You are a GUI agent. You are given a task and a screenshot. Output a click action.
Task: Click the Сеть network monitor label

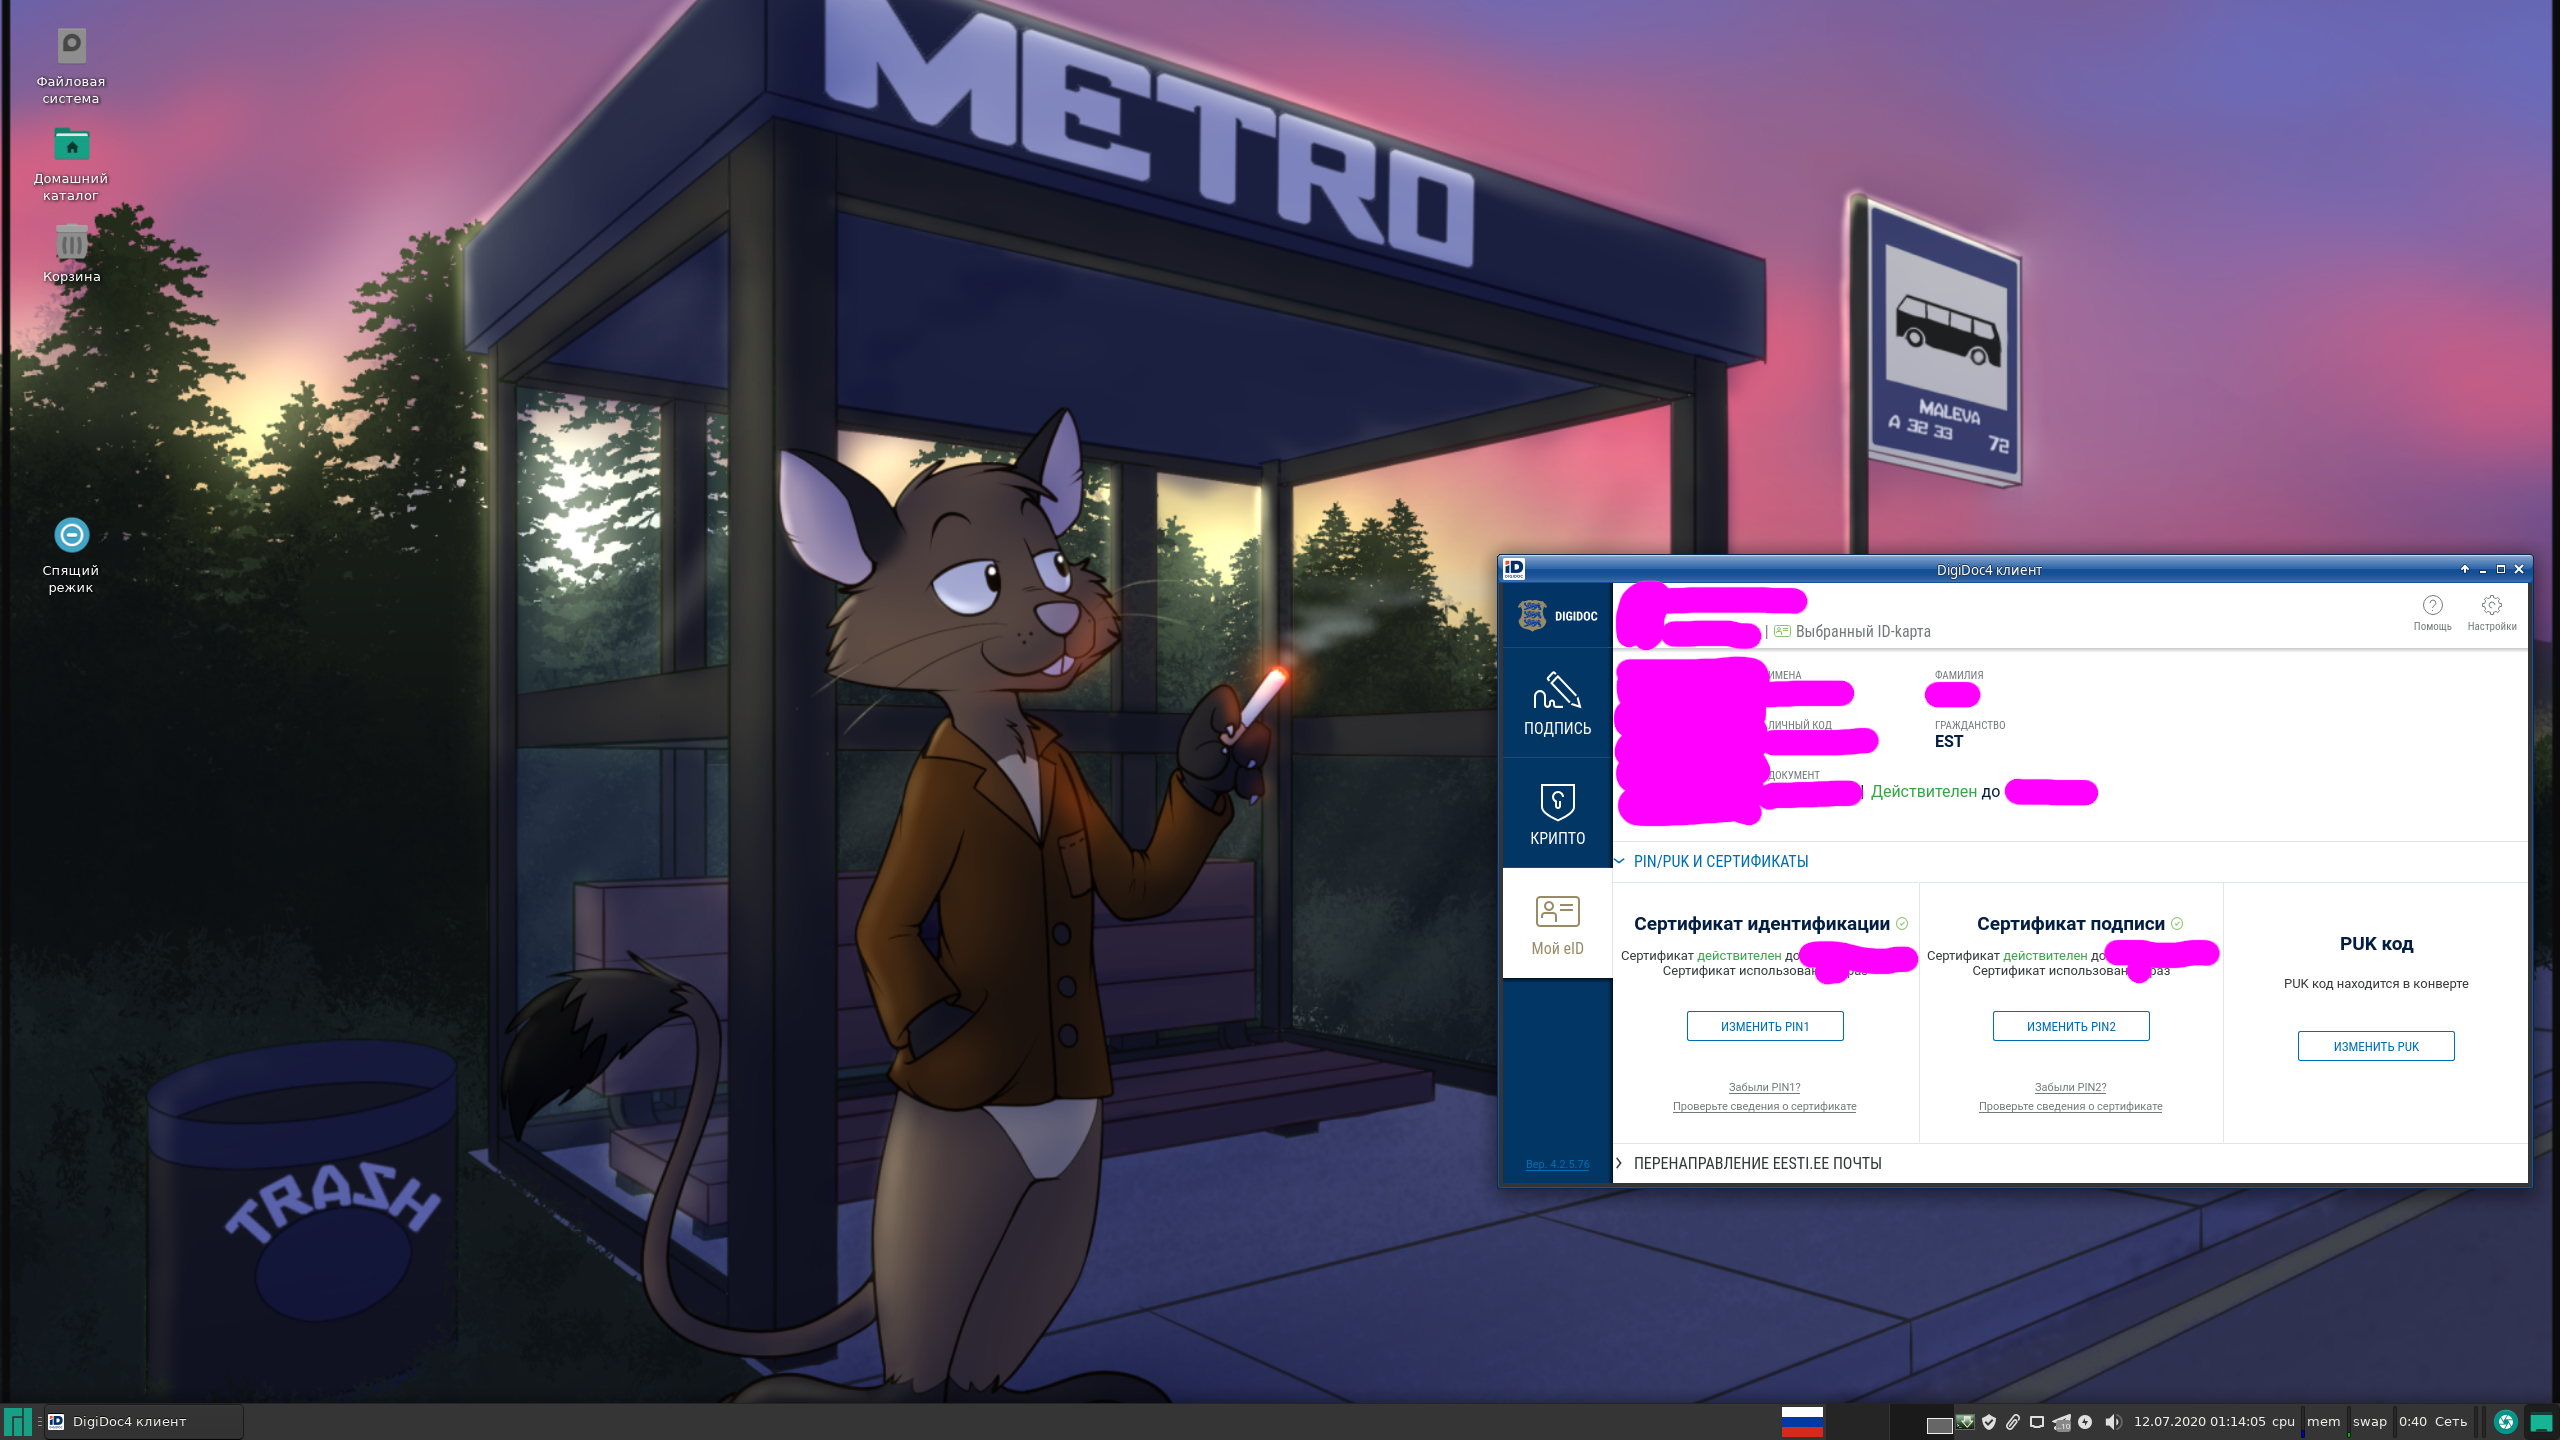click(x=2450, y=1421)
